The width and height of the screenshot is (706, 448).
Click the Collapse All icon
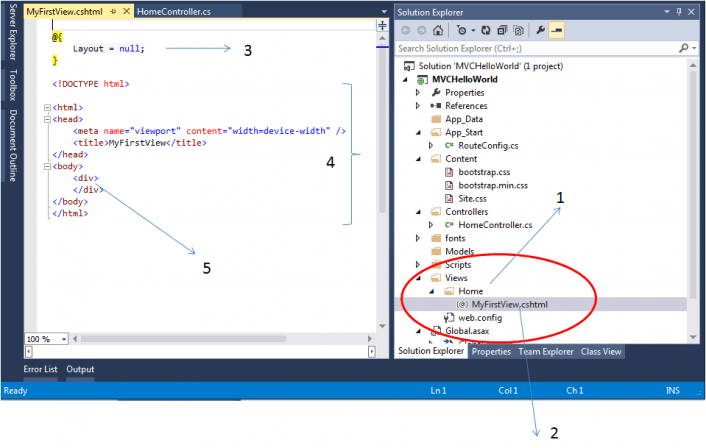(502, 30)
